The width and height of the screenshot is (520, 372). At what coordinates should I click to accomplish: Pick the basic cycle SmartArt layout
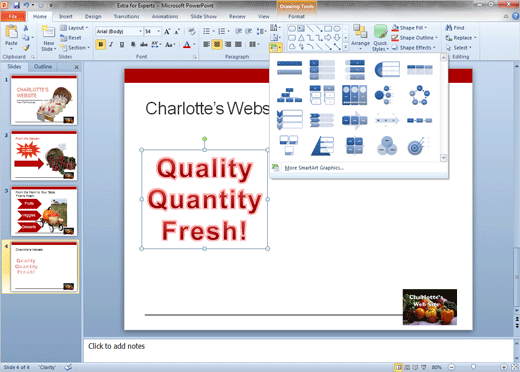[x=419, y=95]
